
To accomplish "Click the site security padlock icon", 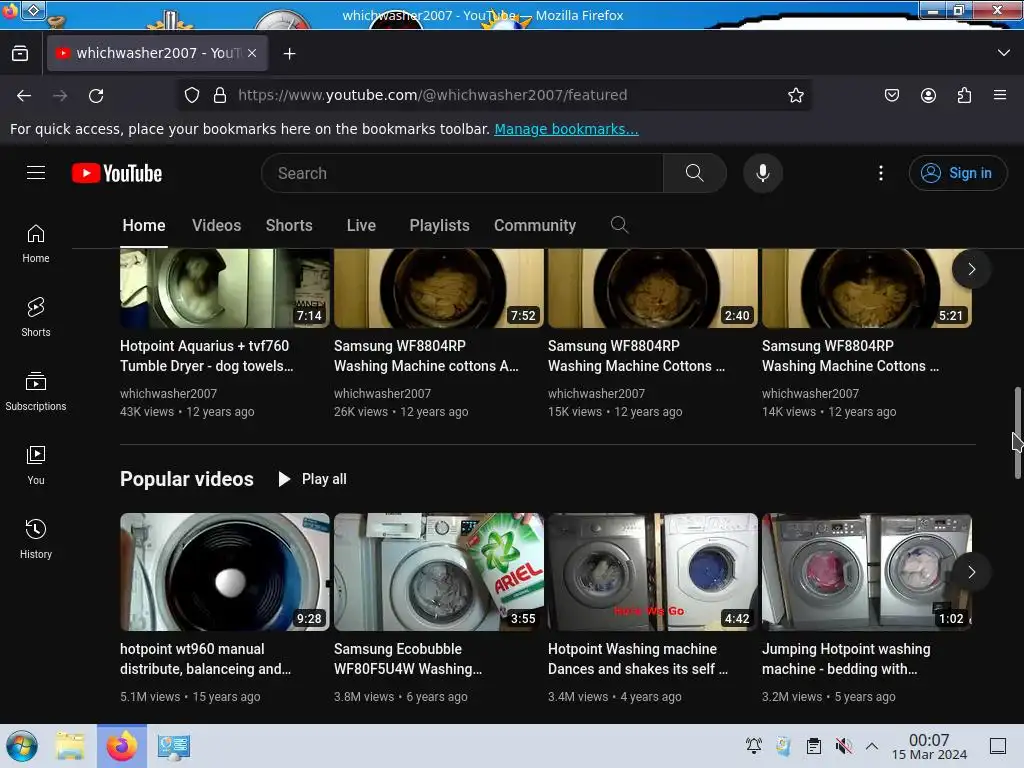I will tap(220, 95).
